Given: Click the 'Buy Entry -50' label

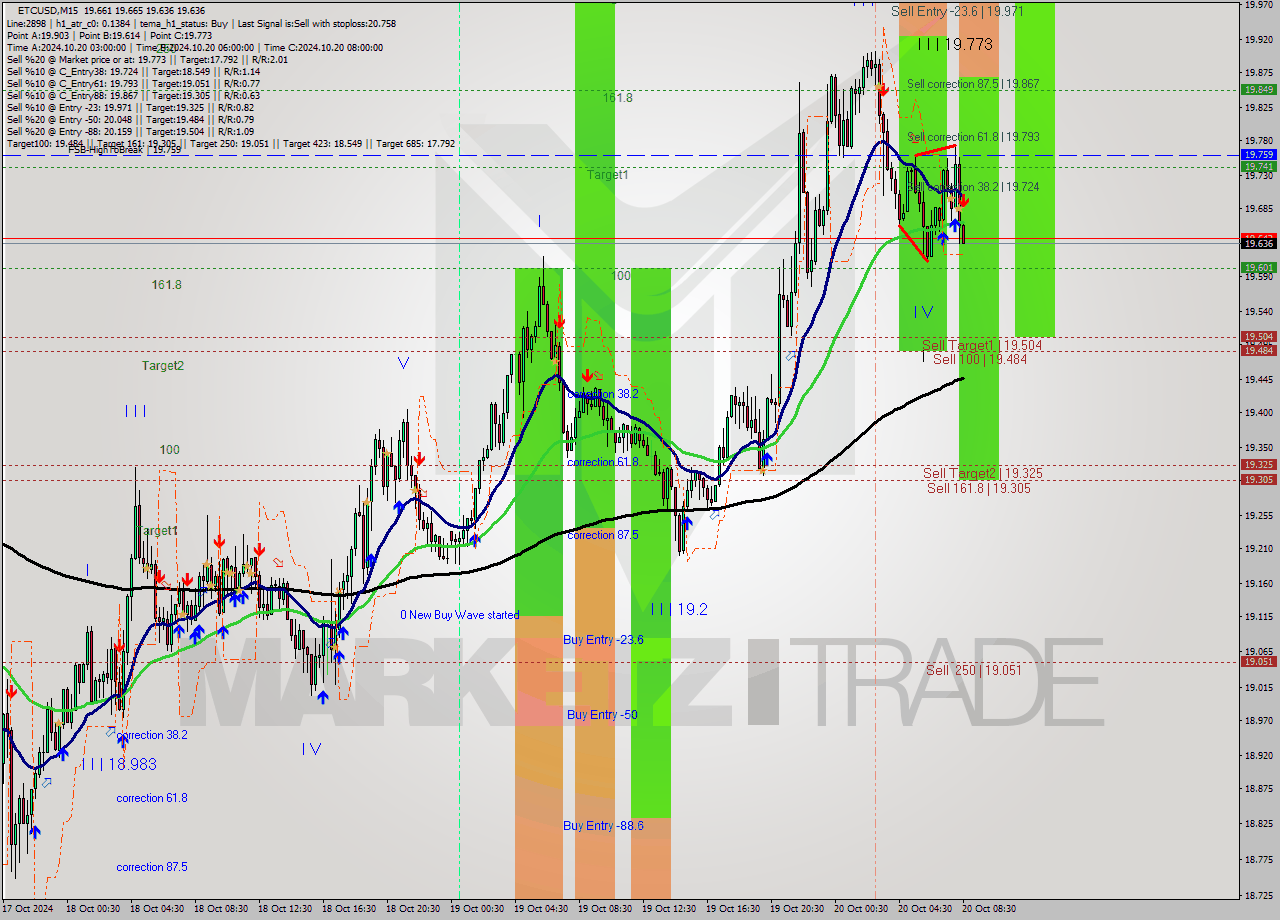Looking at the screenshot, I should click(x=602, y=714).
